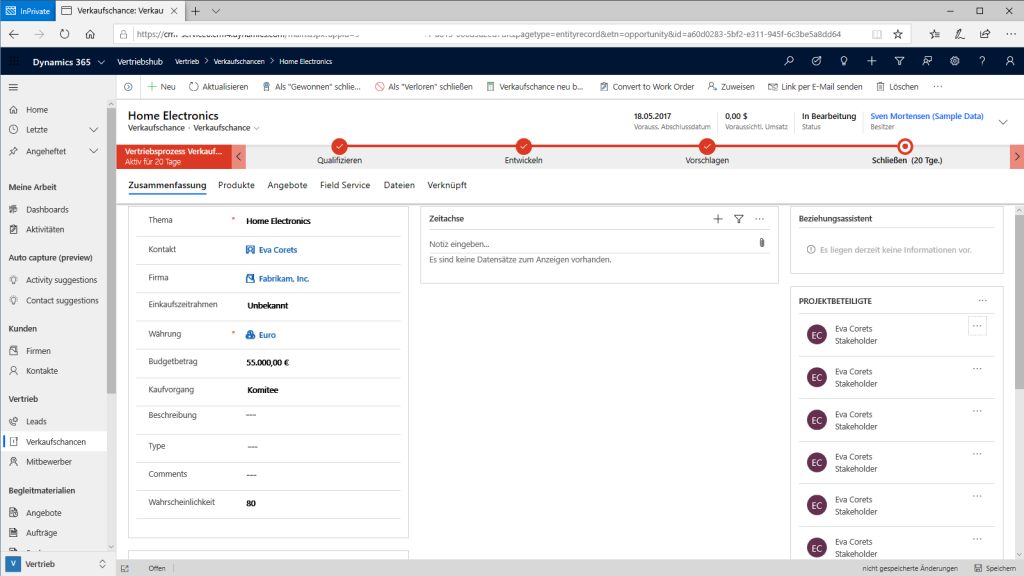Open quick create with the plus icon
The height and width of the screenshot is (576, 1024).
871,61
